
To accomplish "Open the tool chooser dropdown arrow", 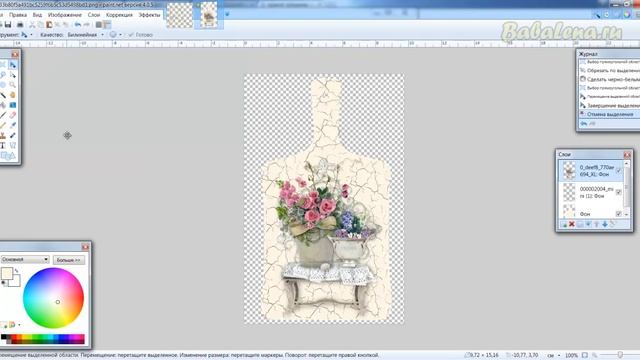I will click(x=31, y=35).
